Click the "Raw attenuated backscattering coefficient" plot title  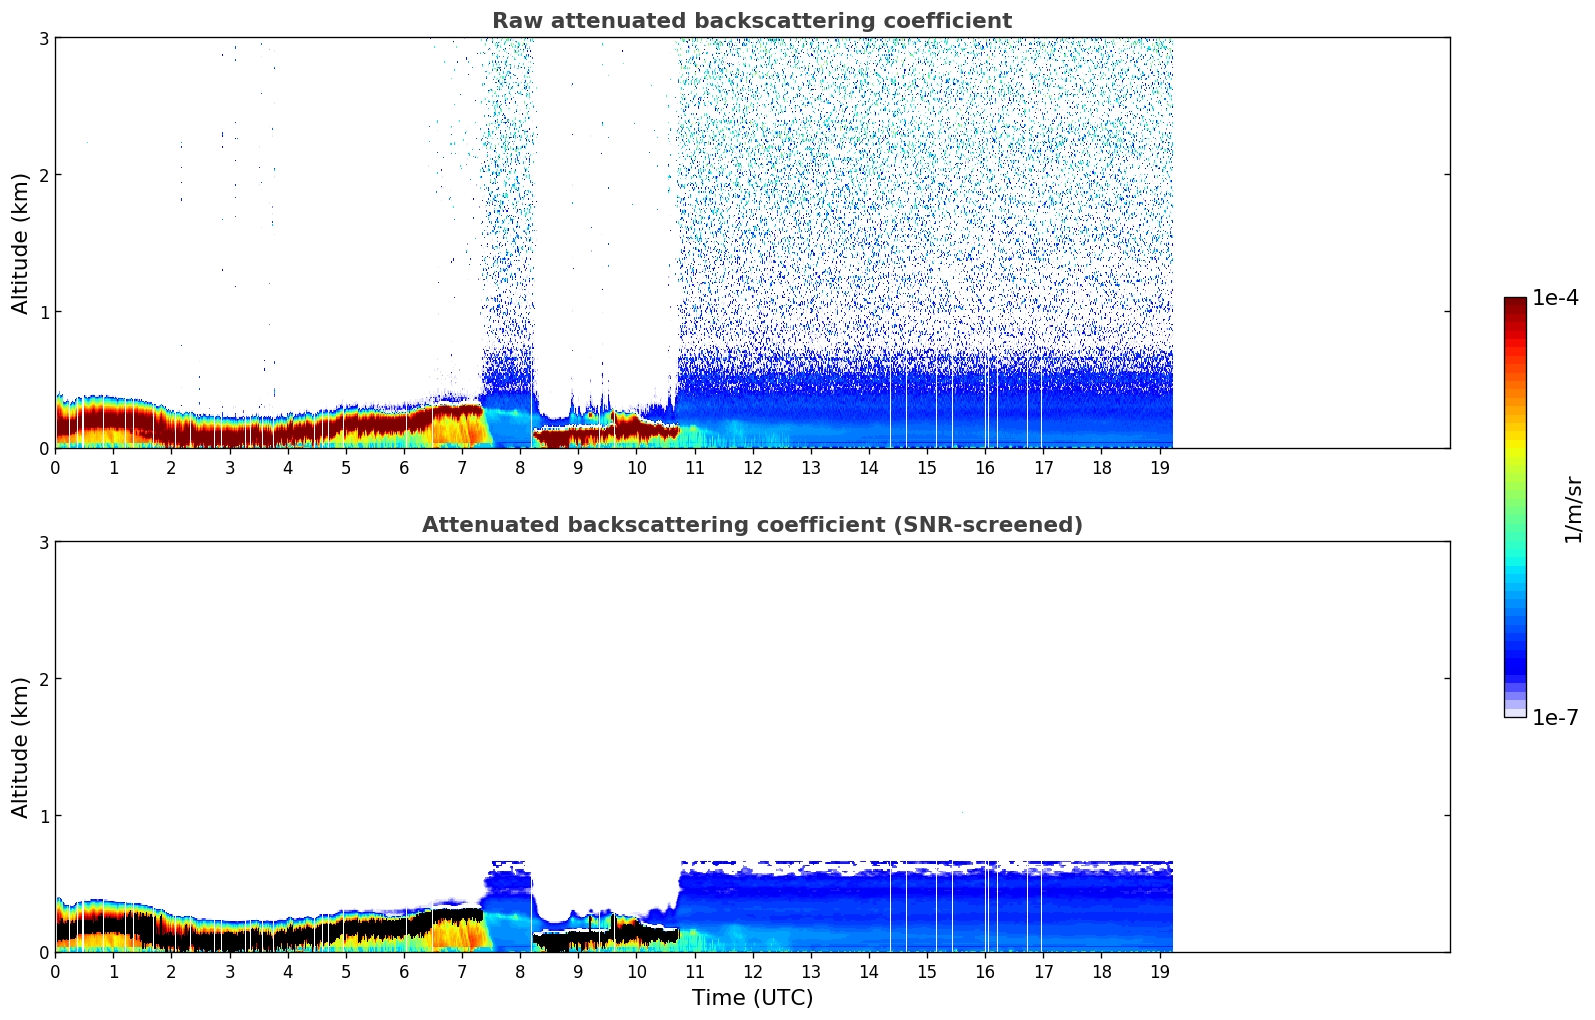tap(751, 21)
